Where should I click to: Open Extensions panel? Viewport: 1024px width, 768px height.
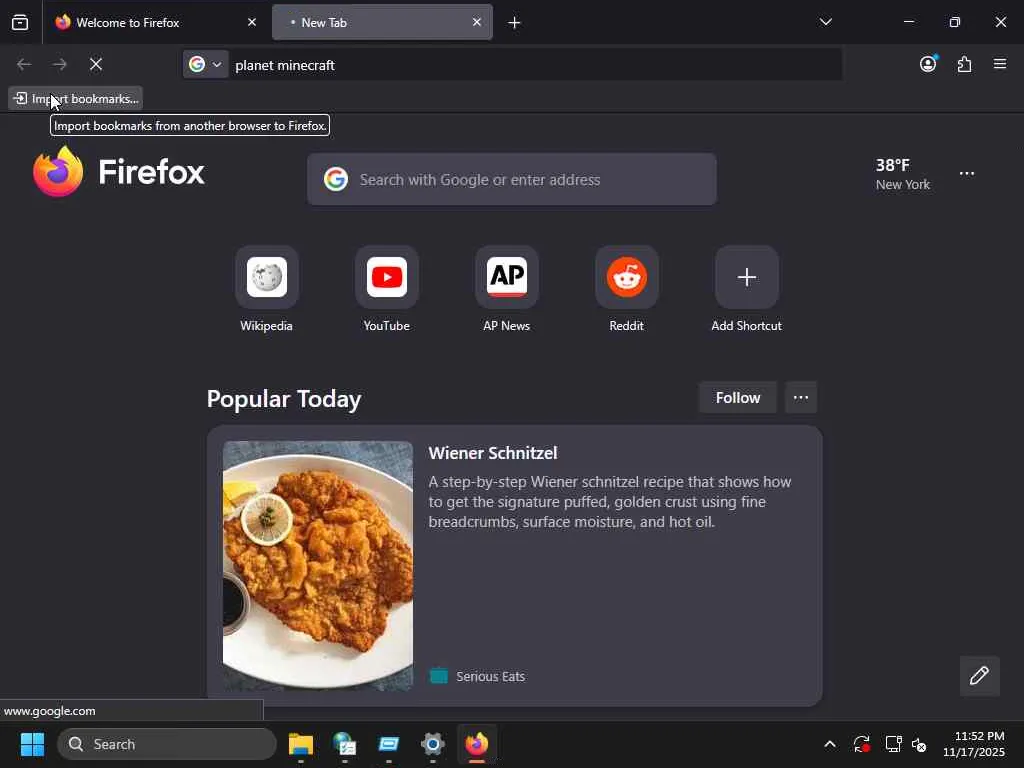[x=964, y=64]
